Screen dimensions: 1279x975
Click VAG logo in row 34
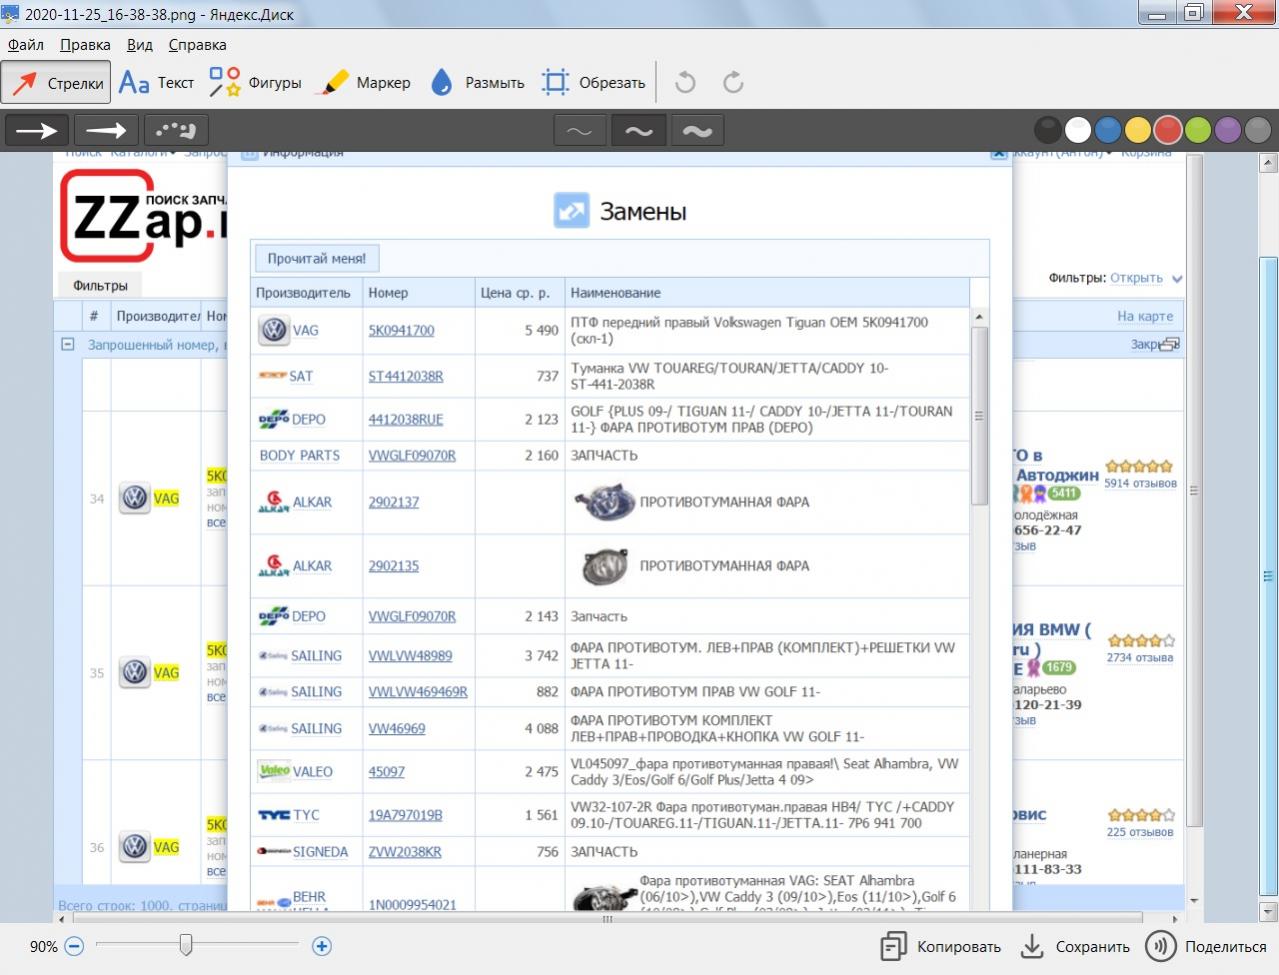point(134,498)
